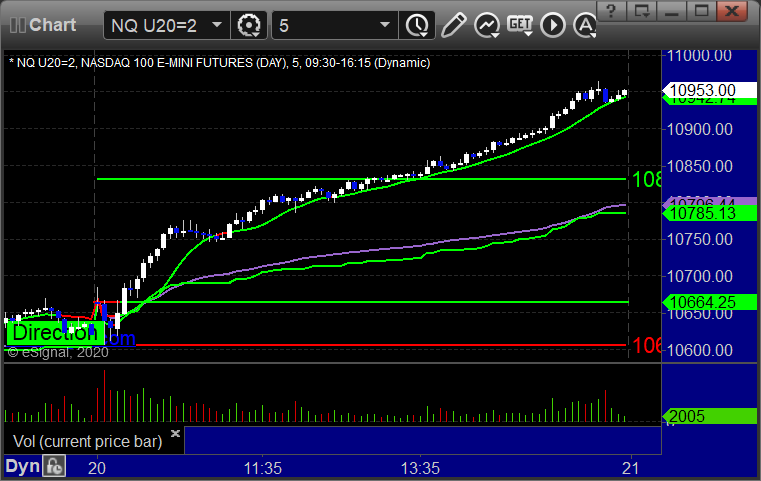
Task: Open the symbol settings gear menu
Action: (249, 25)
